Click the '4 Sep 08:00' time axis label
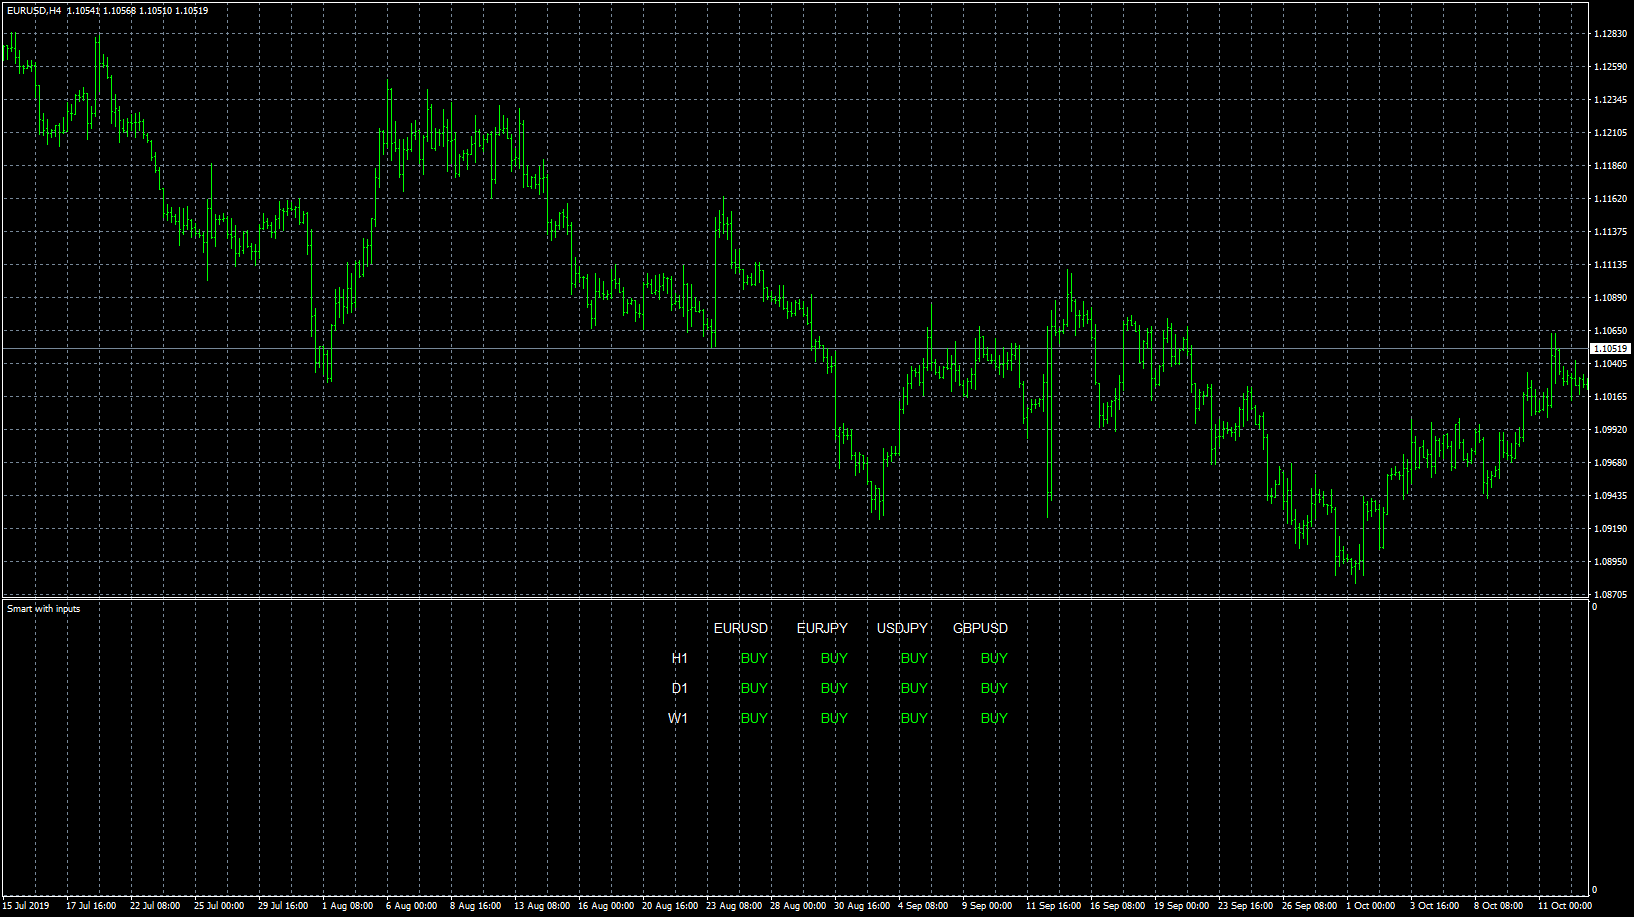Viewport: 1634px width, 917px height. [x=923, y=906]
